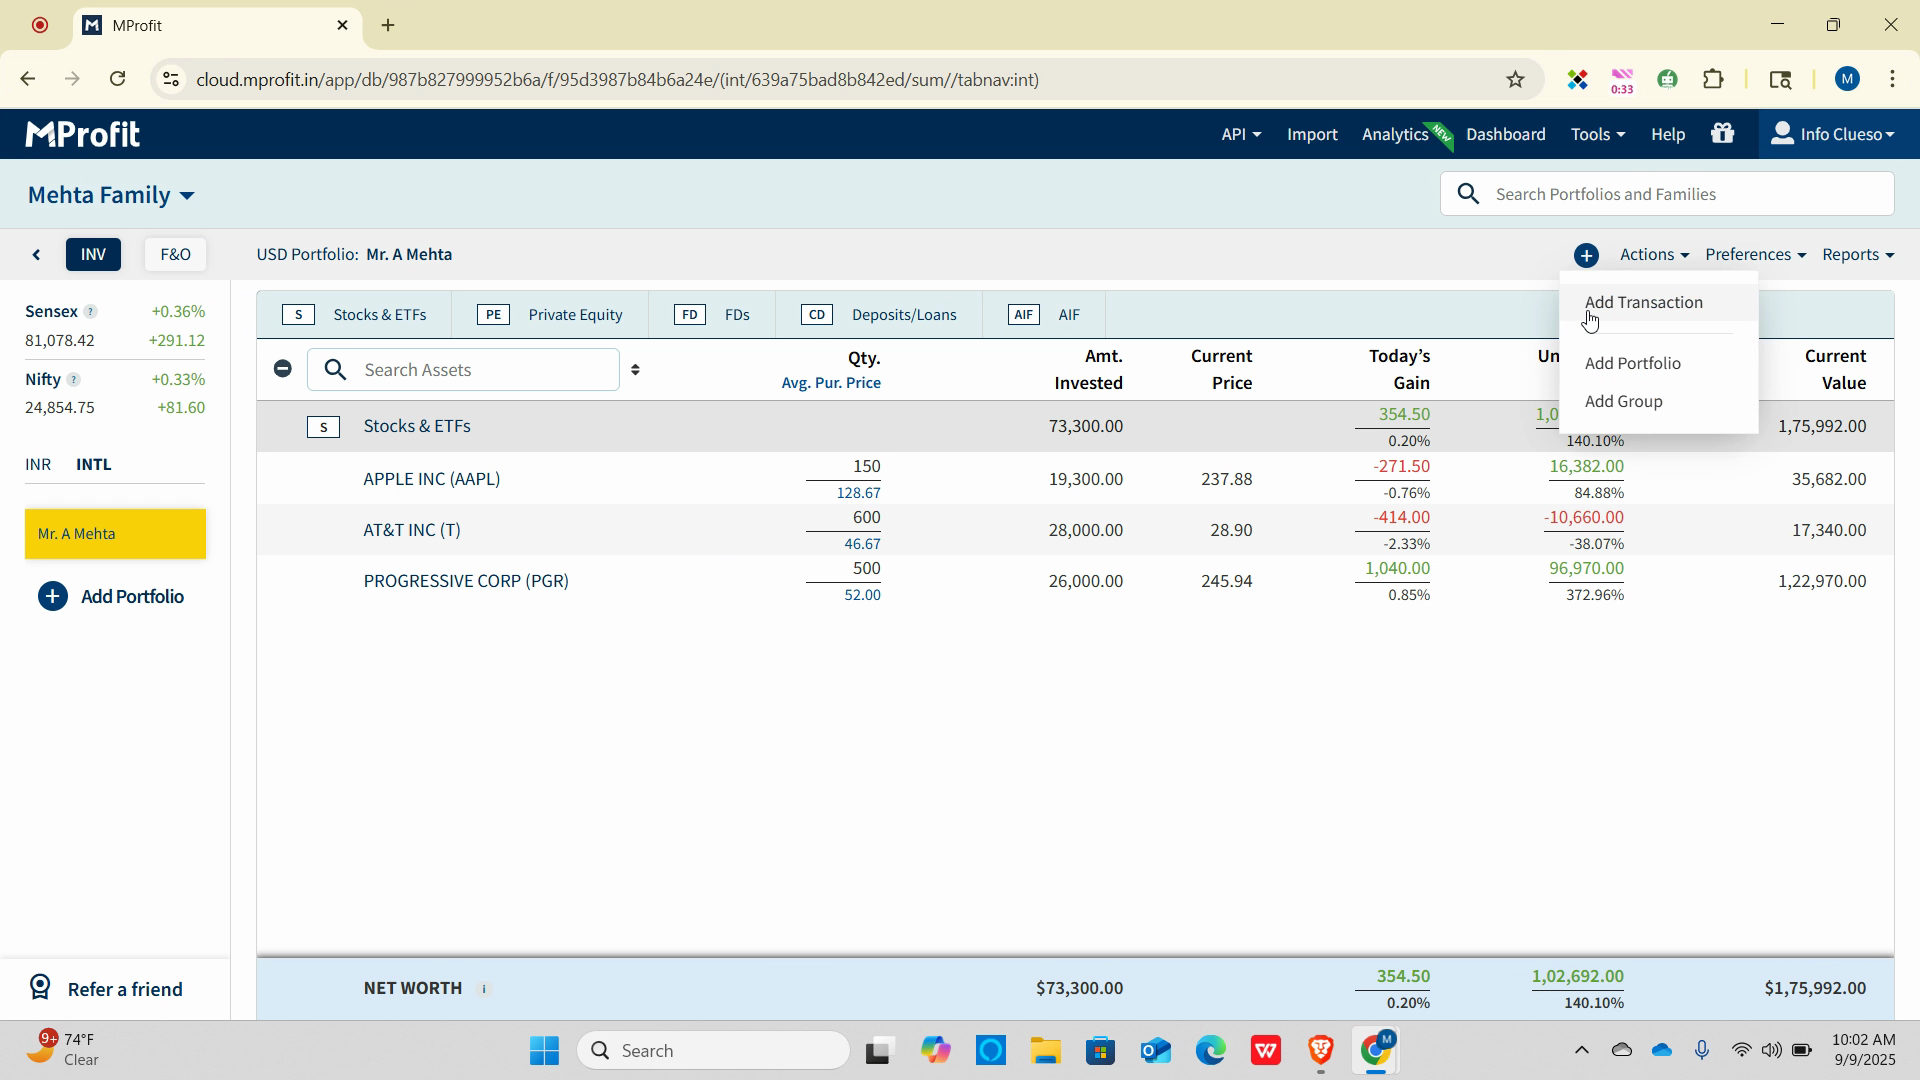Viewport: 1920px width, 1080px height.
Task: Open the Preferences dropdown menu
Action: pyautogui.click(x=1755, y=255)
